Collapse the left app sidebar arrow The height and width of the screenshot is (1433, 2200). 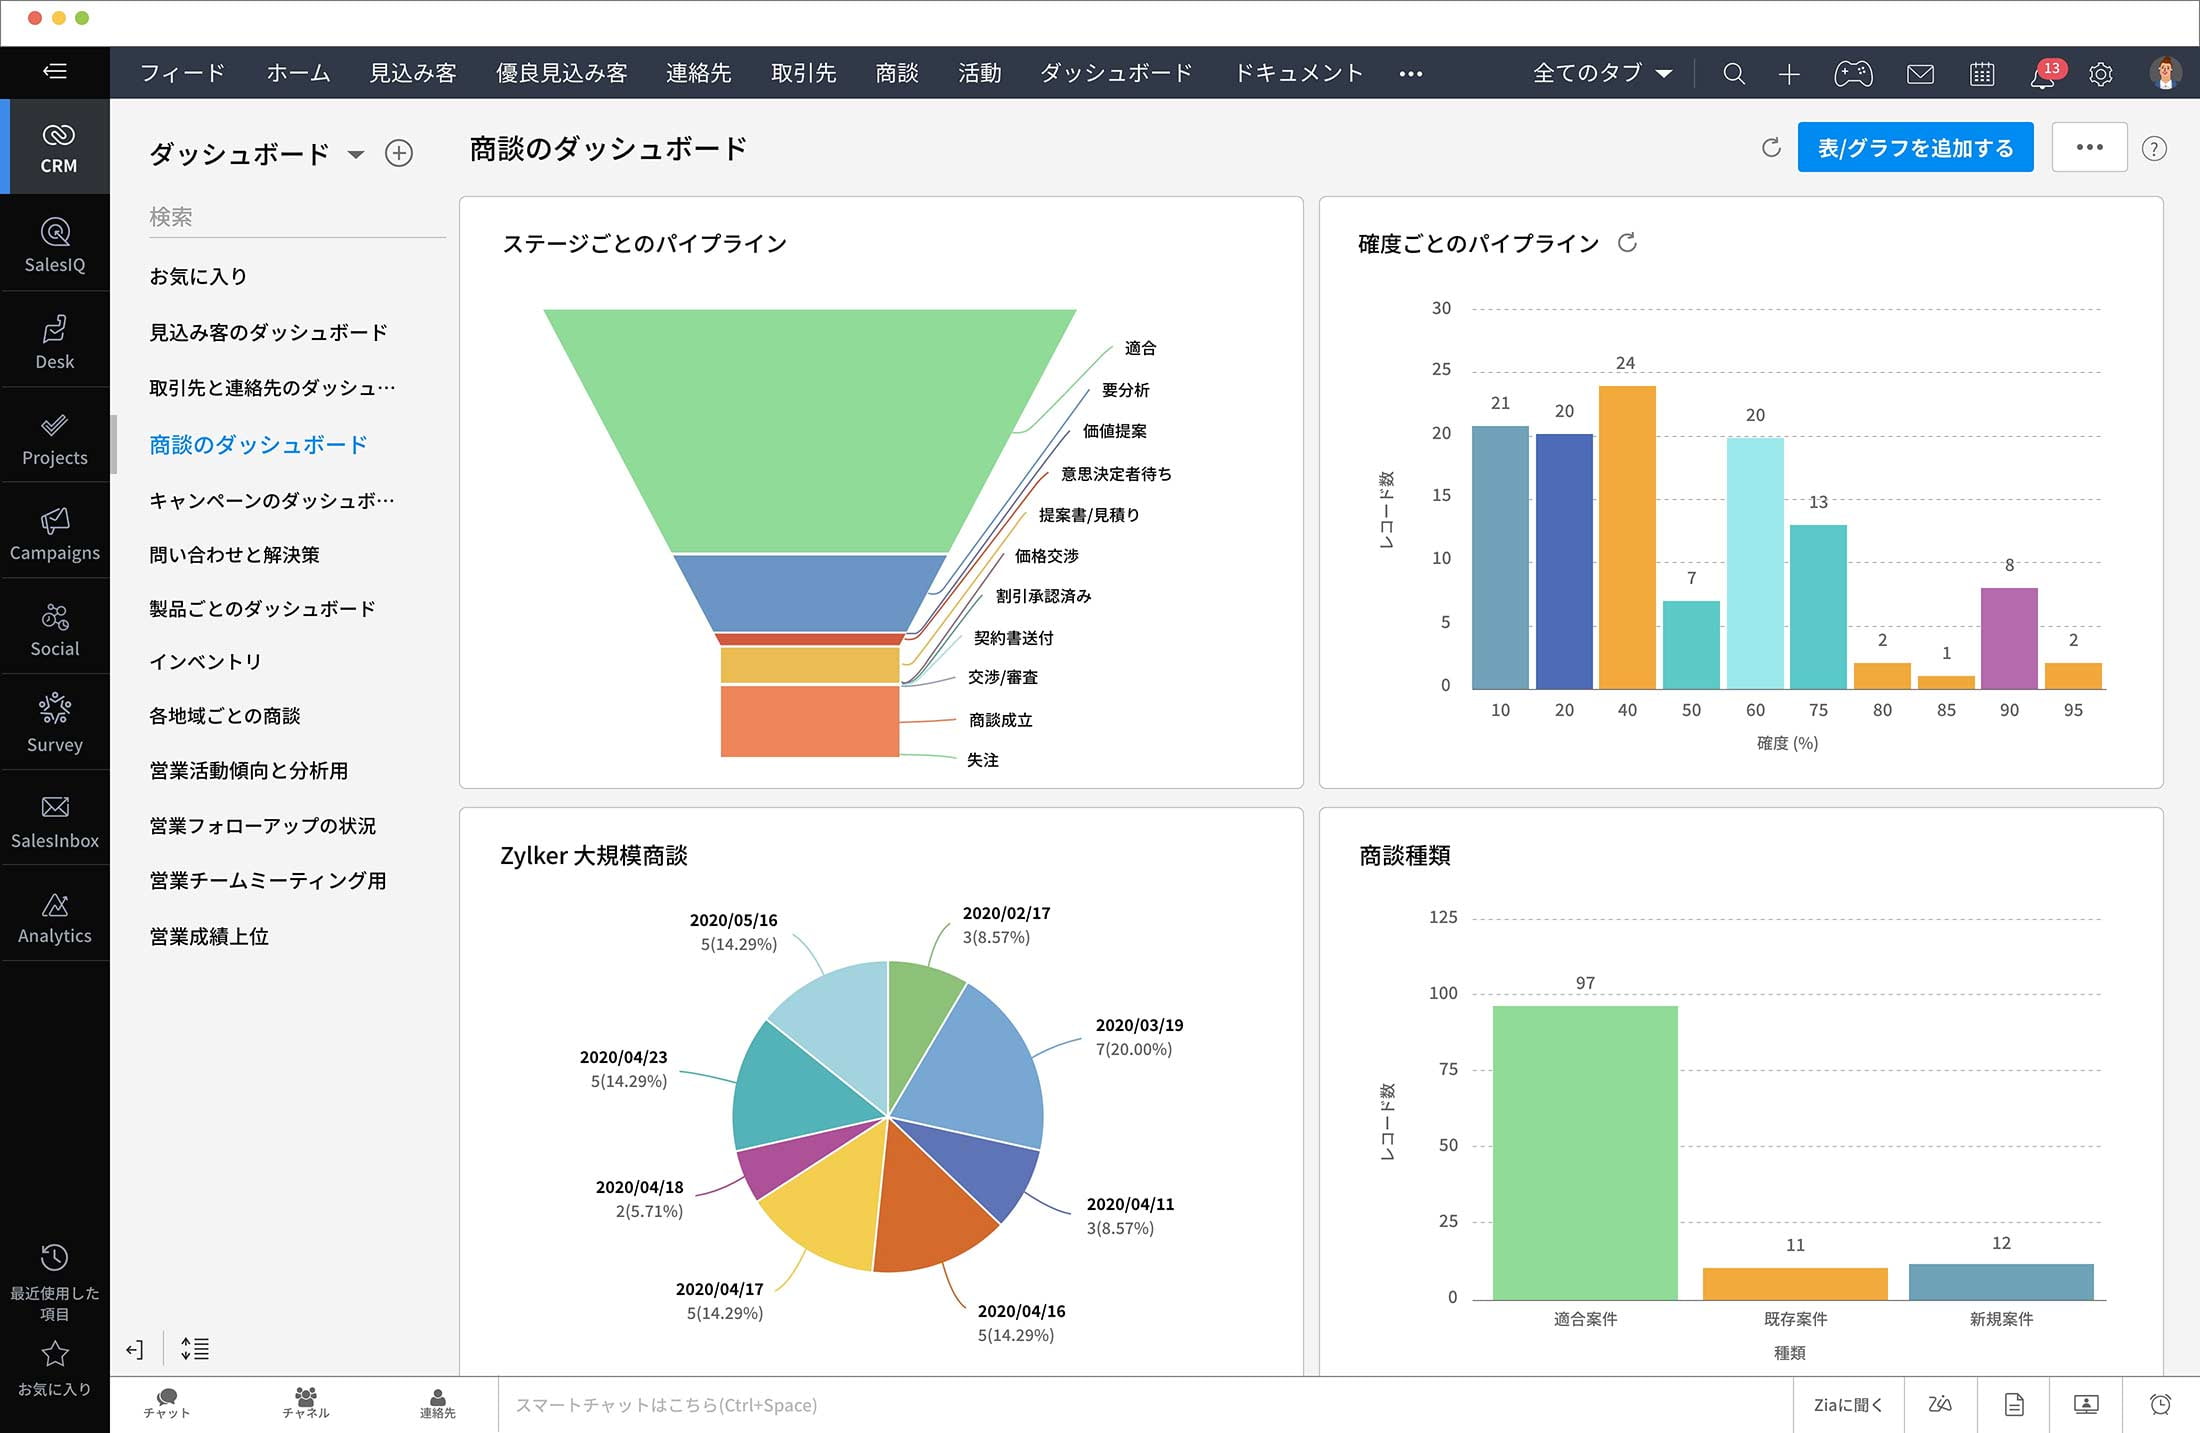(55, 71)
